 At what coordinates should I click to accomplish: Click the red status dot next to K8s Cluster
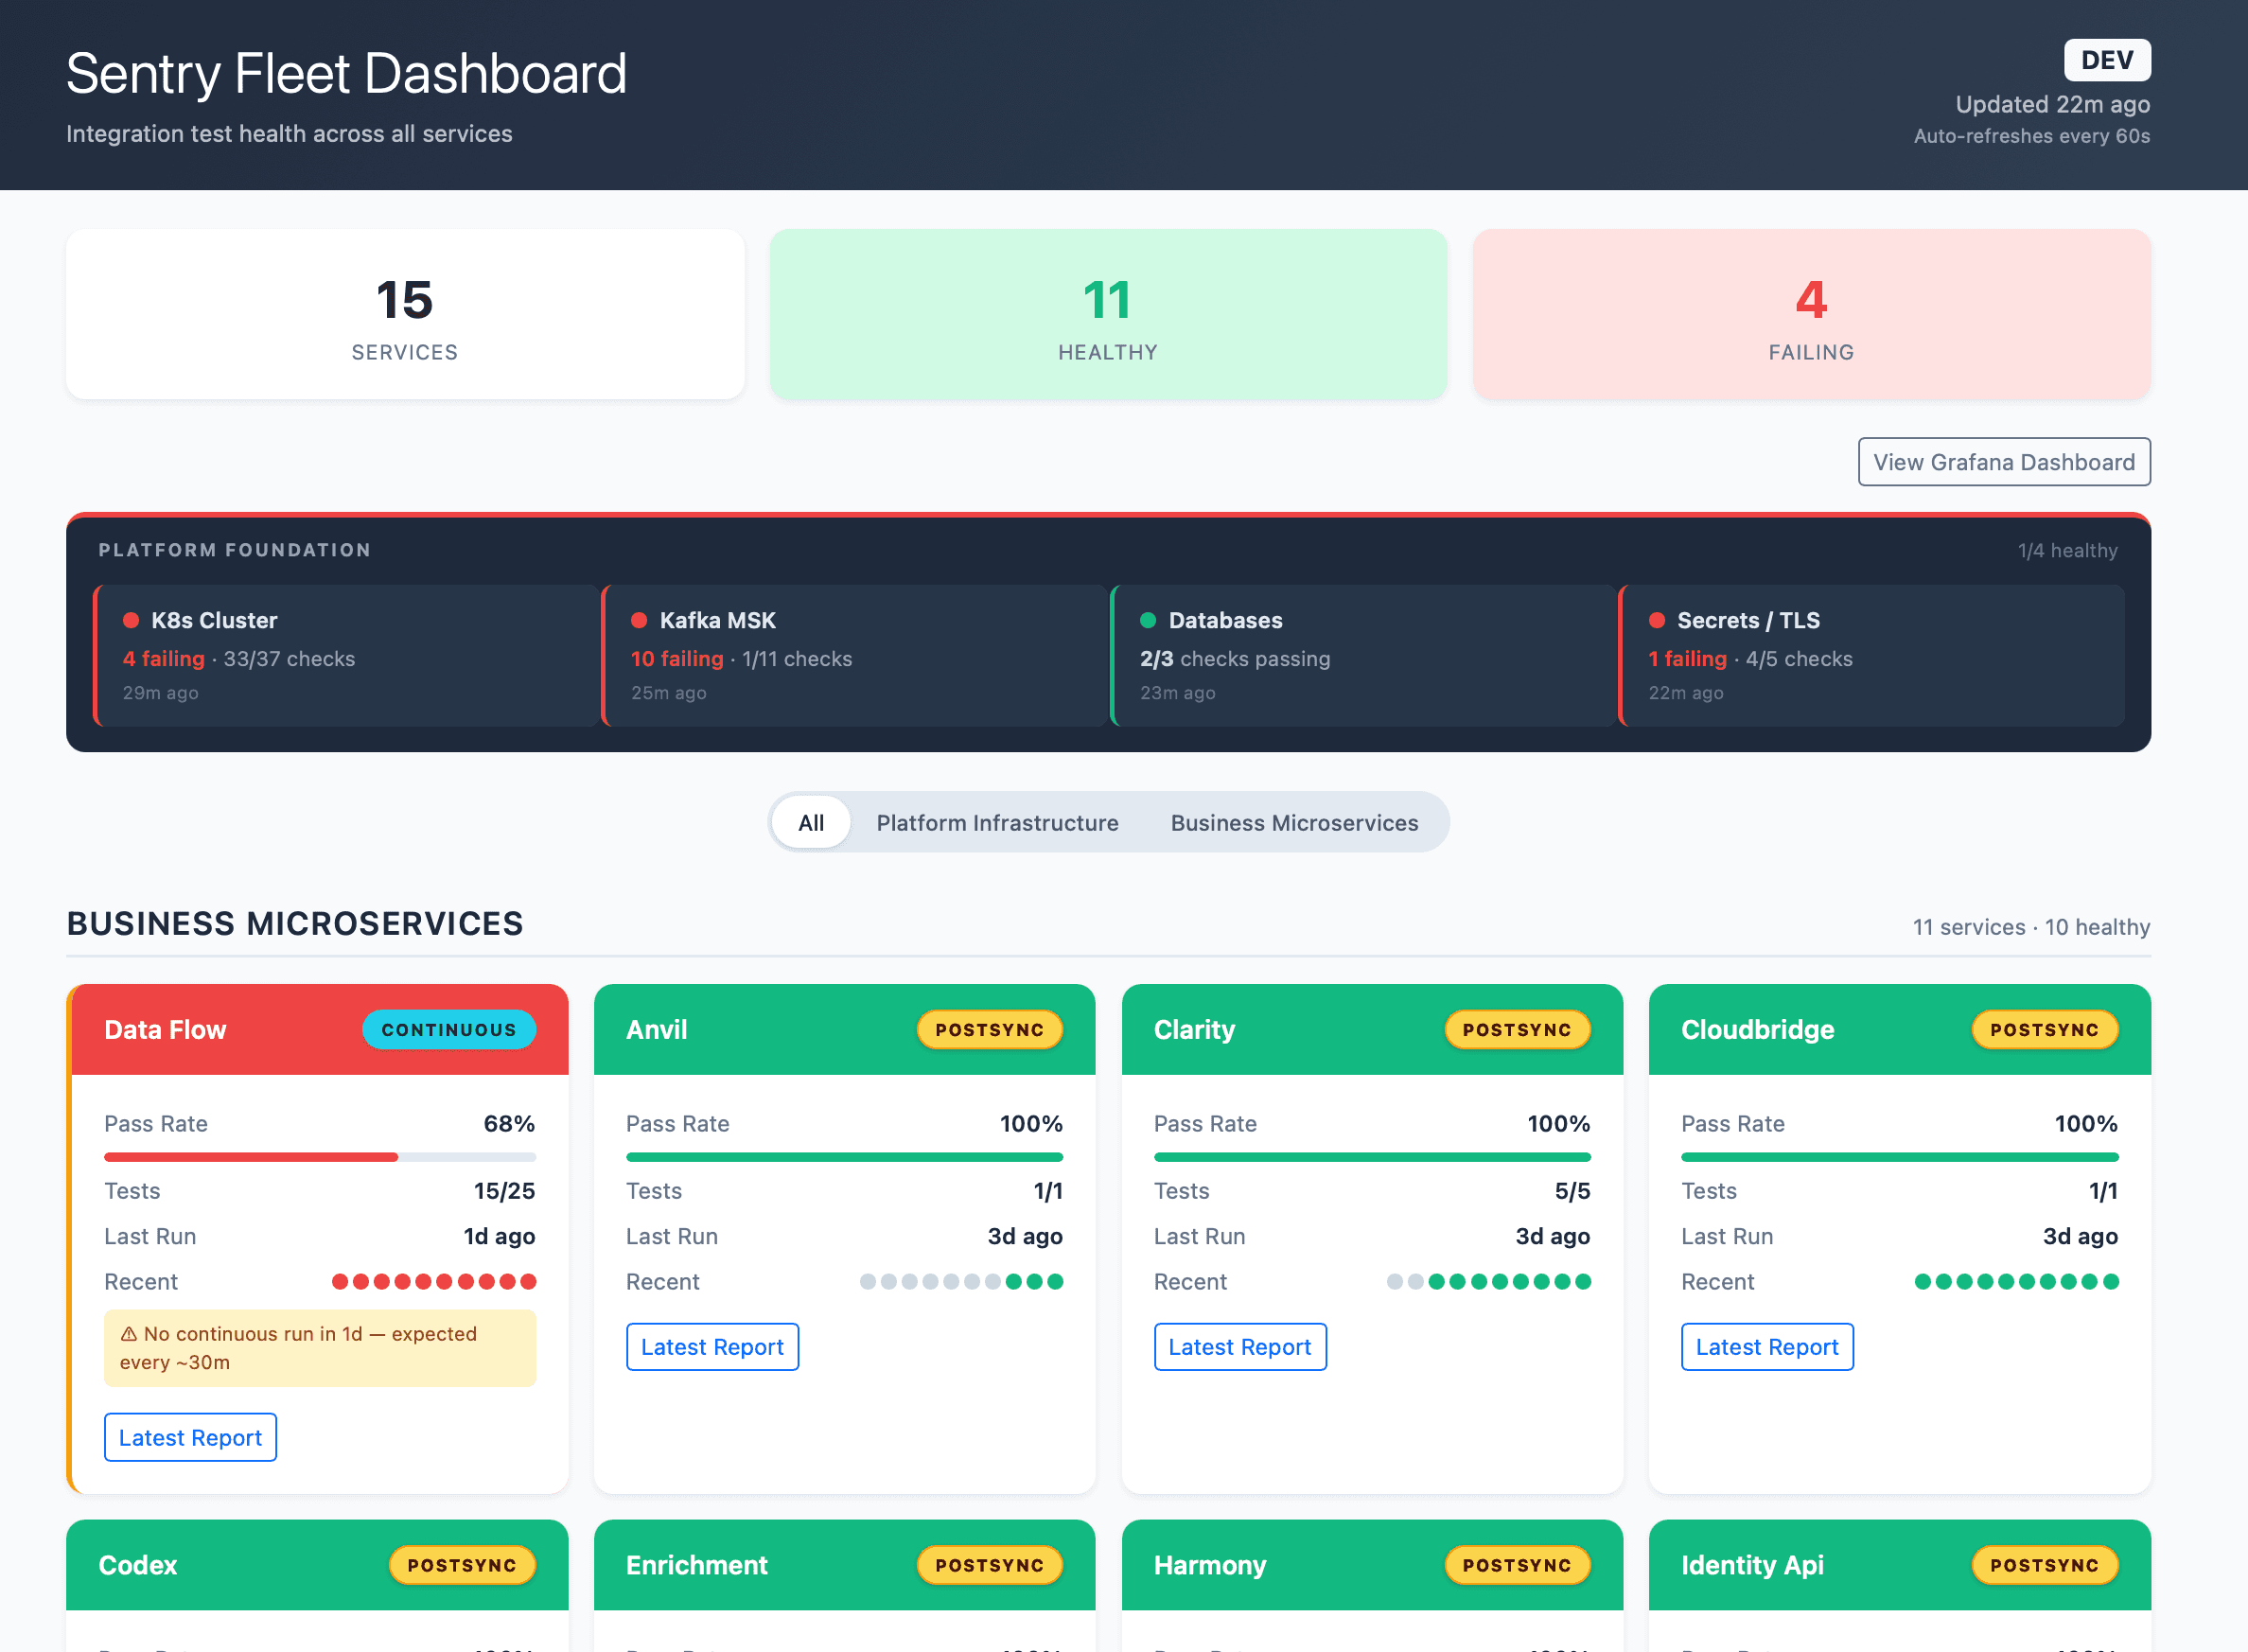[x=130, y=620]
